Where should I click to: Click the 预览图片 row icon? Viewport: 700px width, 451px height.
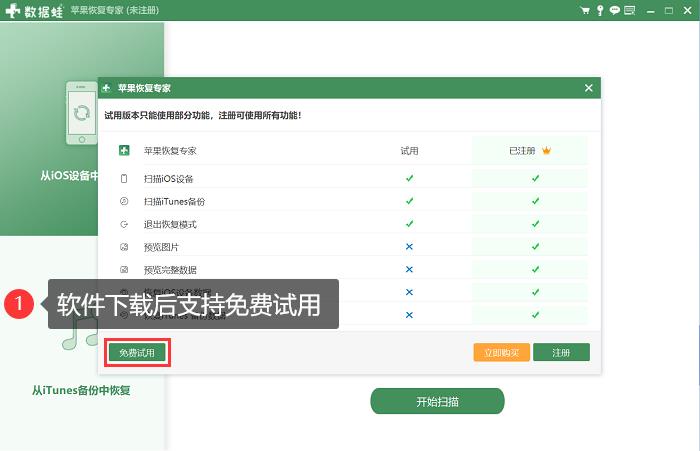[x=124, y=247]
